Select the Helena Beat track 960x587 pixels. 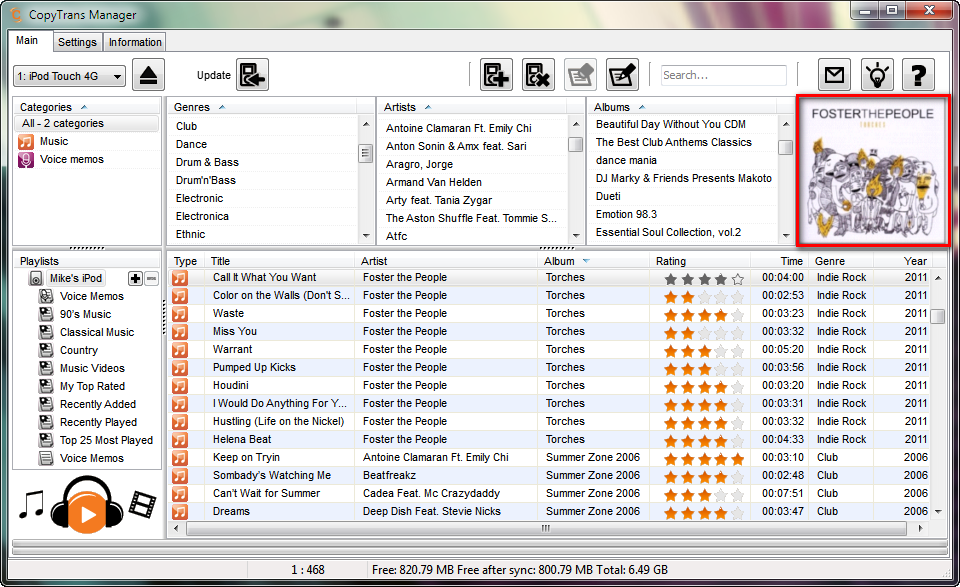[242, 439]
